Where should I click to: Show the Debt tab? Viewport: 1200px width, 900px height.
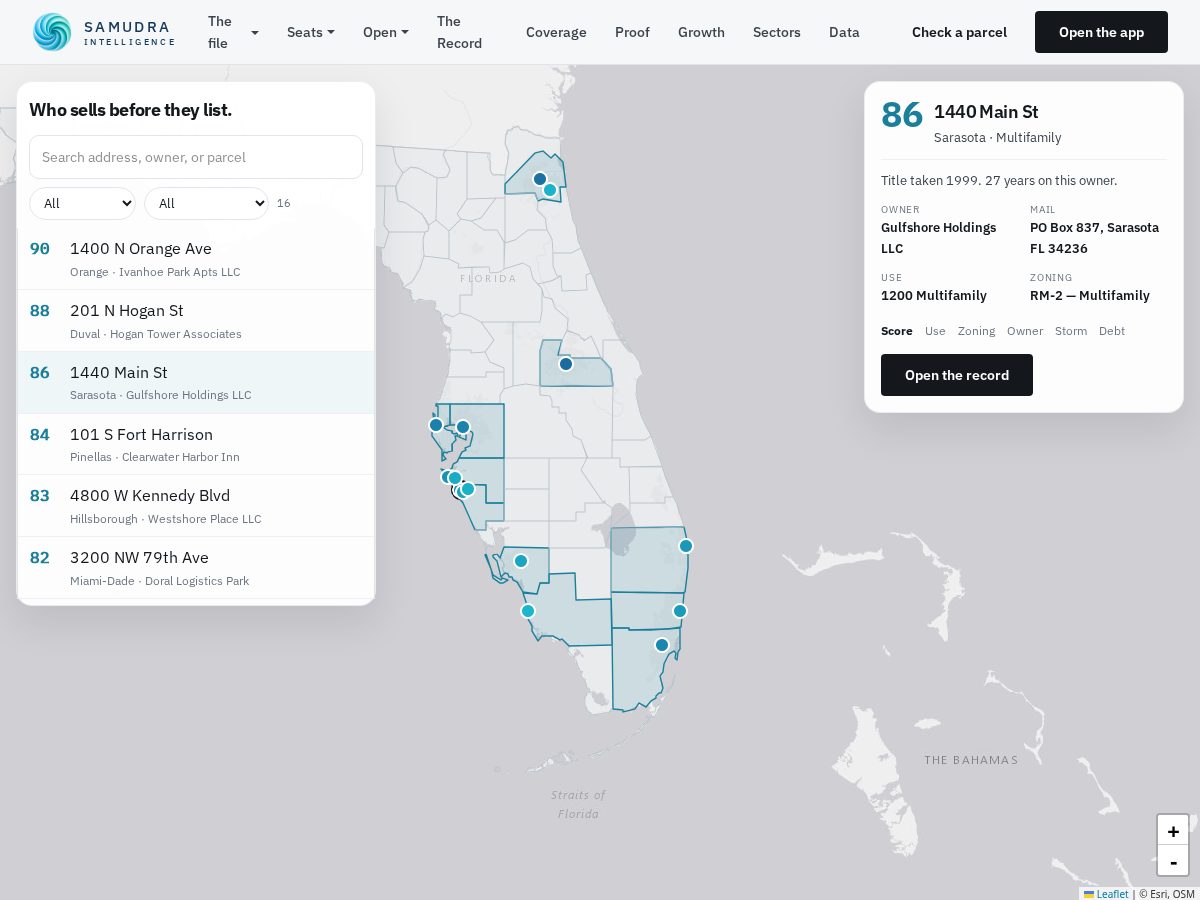click(1112, 331)
